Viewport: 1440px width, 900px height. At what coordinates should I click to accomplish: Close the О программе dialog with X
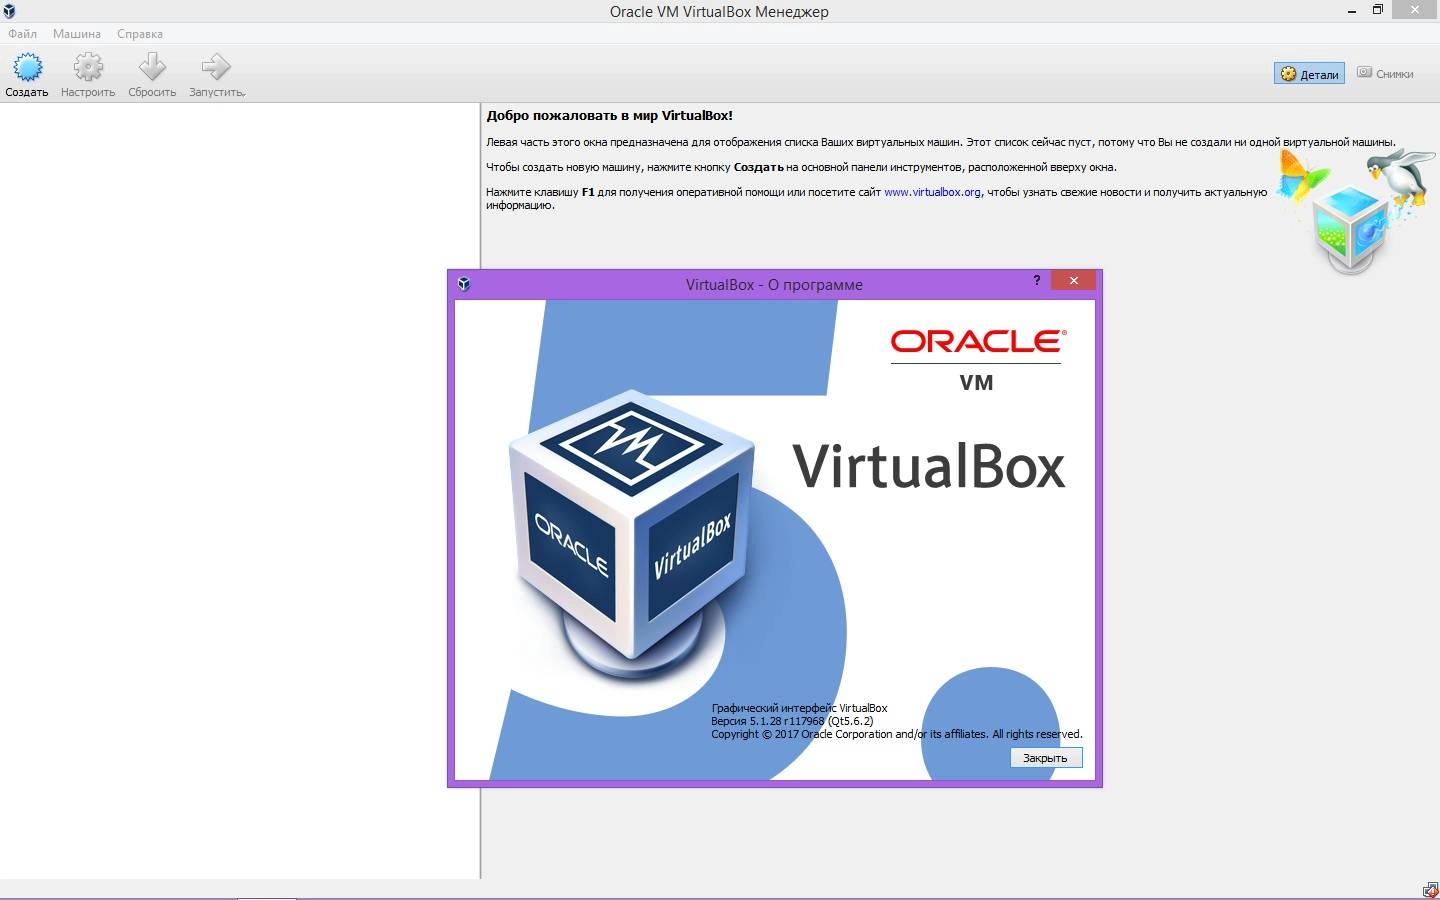click(x=1074, y=281)
